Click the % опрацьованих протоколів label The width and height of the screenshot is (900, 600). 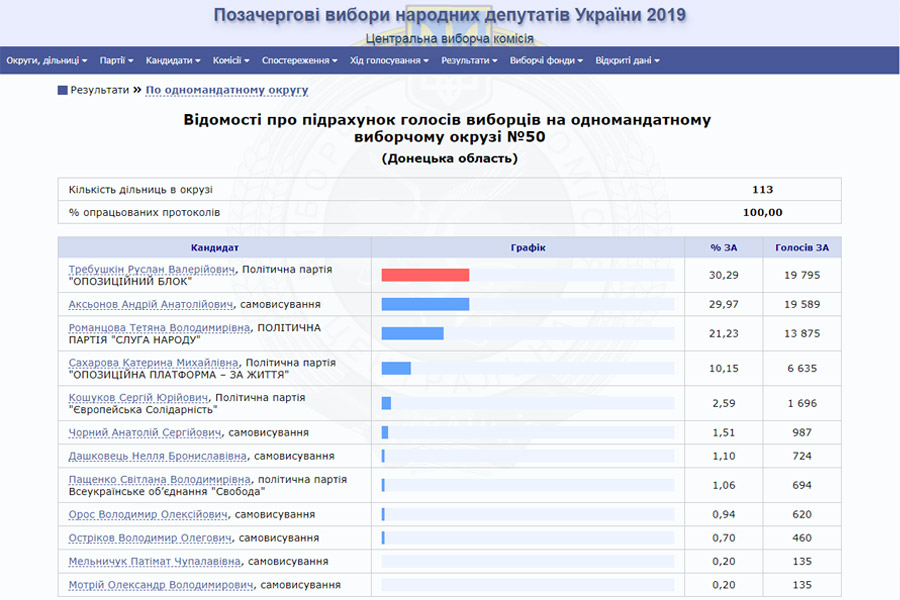tap(144, 212)
